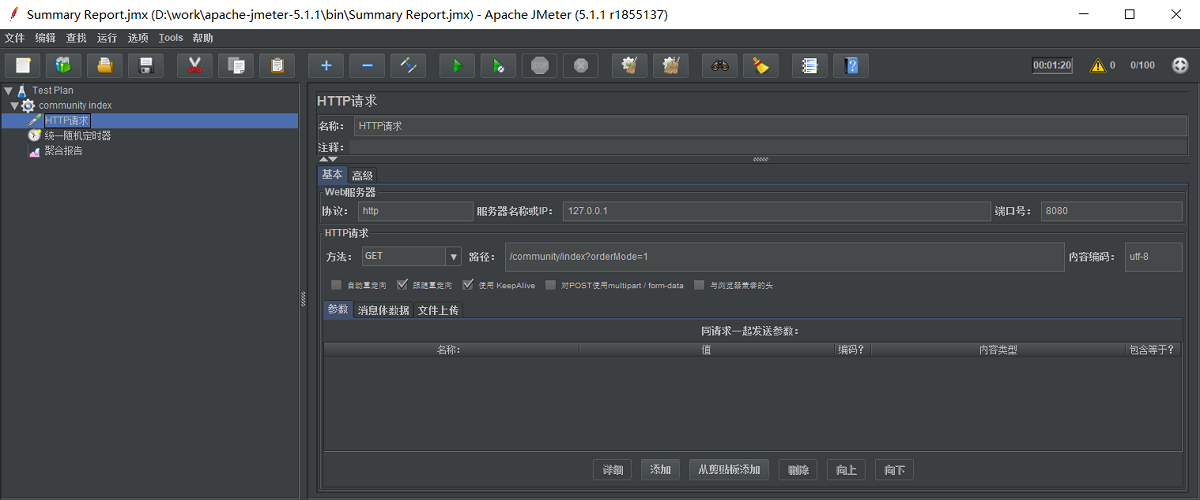Click the 从剪贴板添加 button
Screen dimensions: 1200x500
coord(730,470)
